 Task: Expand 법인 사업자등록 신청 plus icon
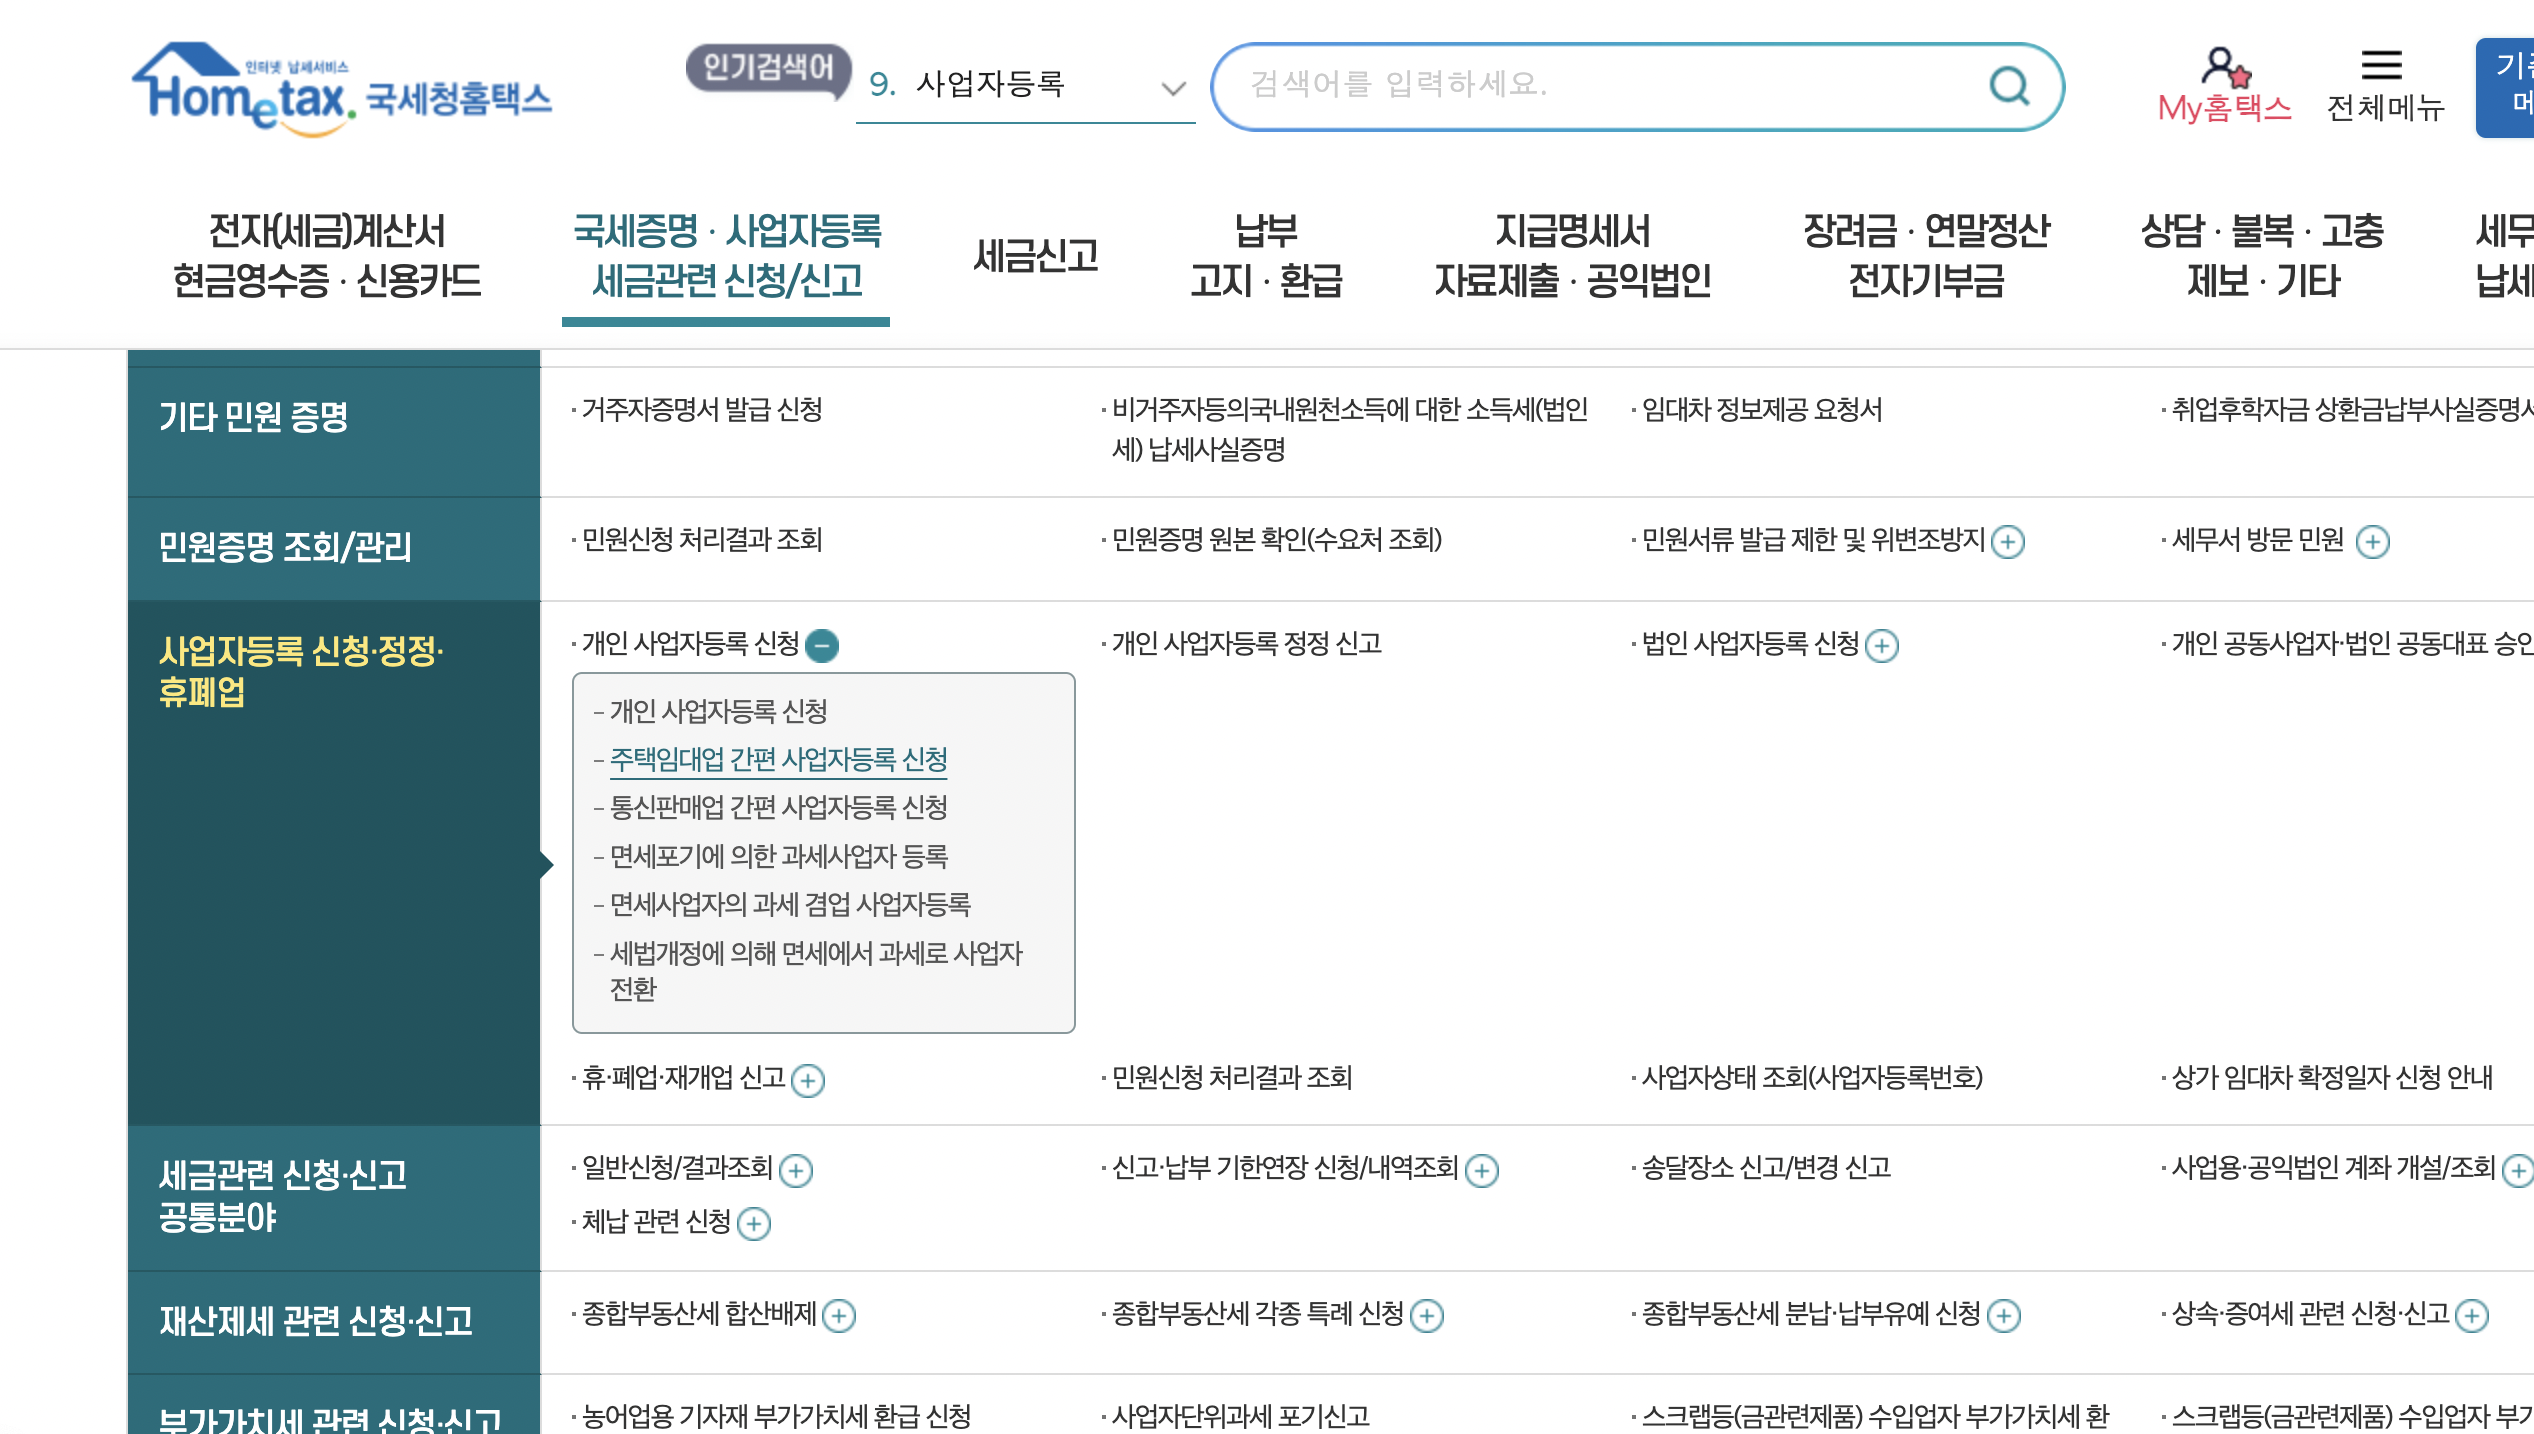1882,645
